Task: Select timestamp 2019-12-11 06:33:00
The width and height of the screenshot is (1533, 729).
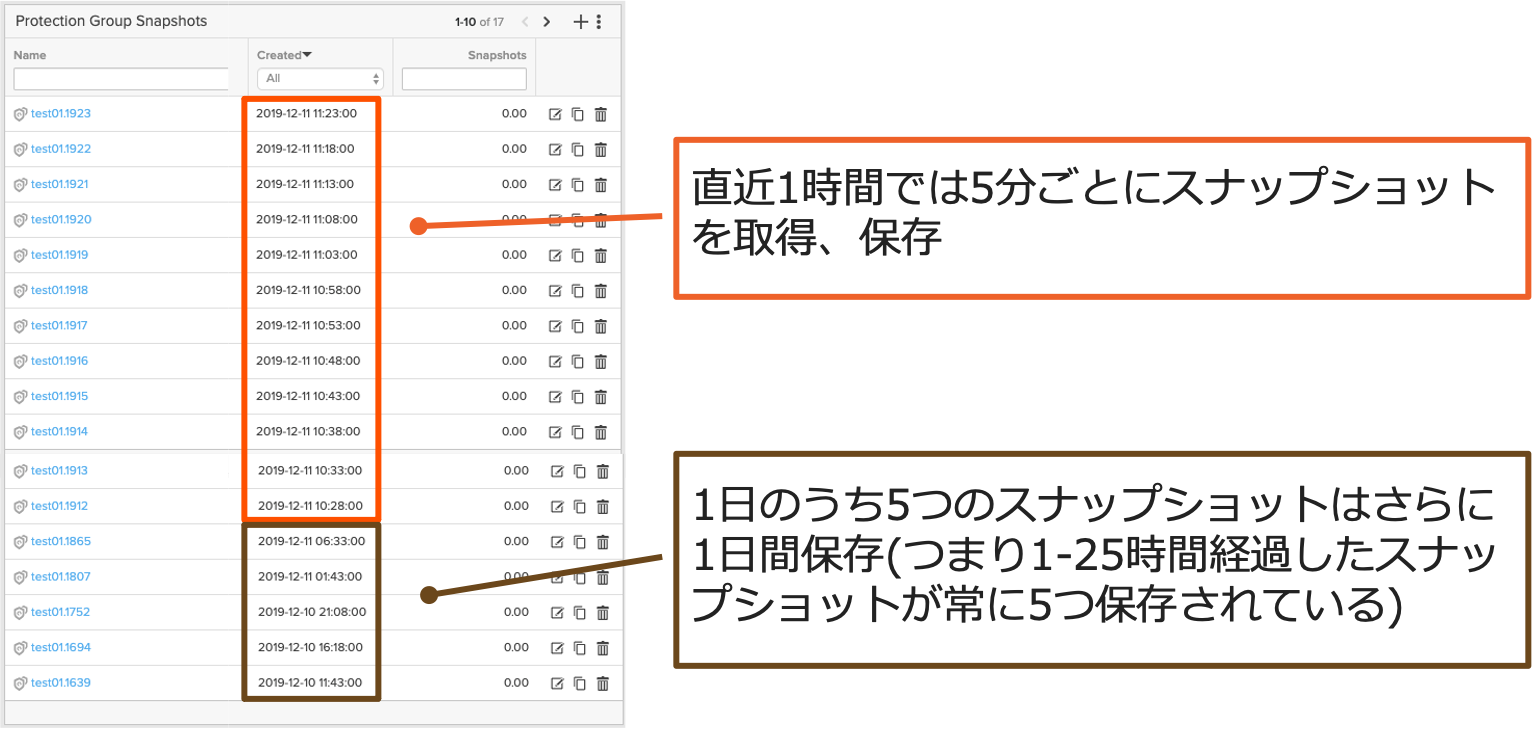Action: coord(311,542)
